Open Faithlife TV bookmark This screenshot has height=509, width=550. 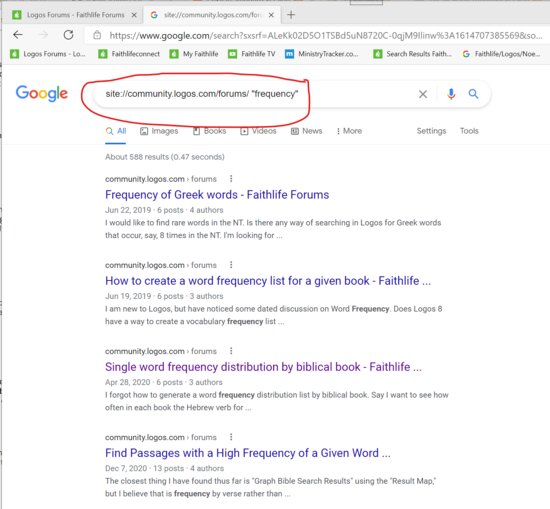[x=252, y=54]
